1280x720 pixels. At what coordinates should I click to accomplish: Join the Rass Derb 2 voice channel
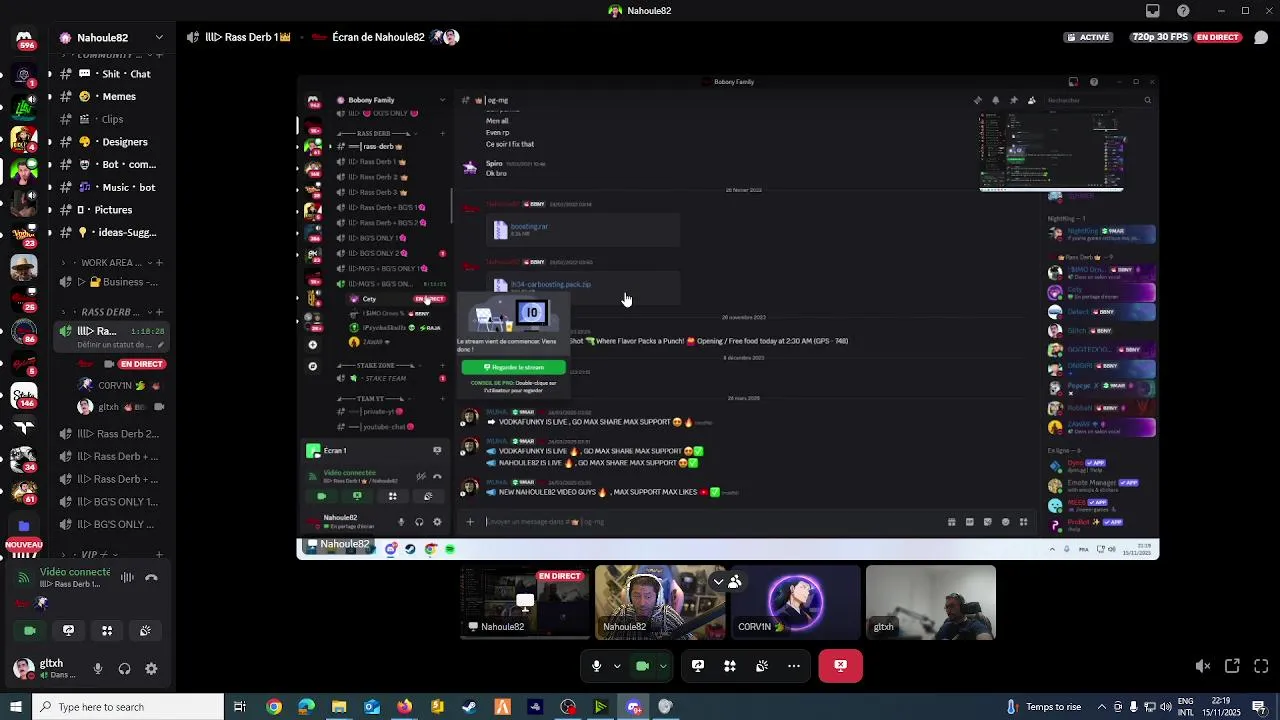[x=114, y=434]
